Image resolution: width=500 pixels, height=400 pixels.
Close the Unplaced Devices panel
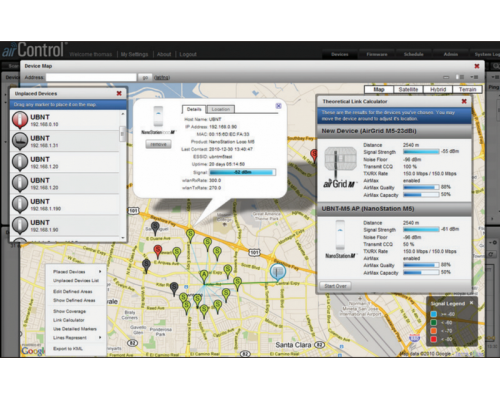(x=119, y=93)
